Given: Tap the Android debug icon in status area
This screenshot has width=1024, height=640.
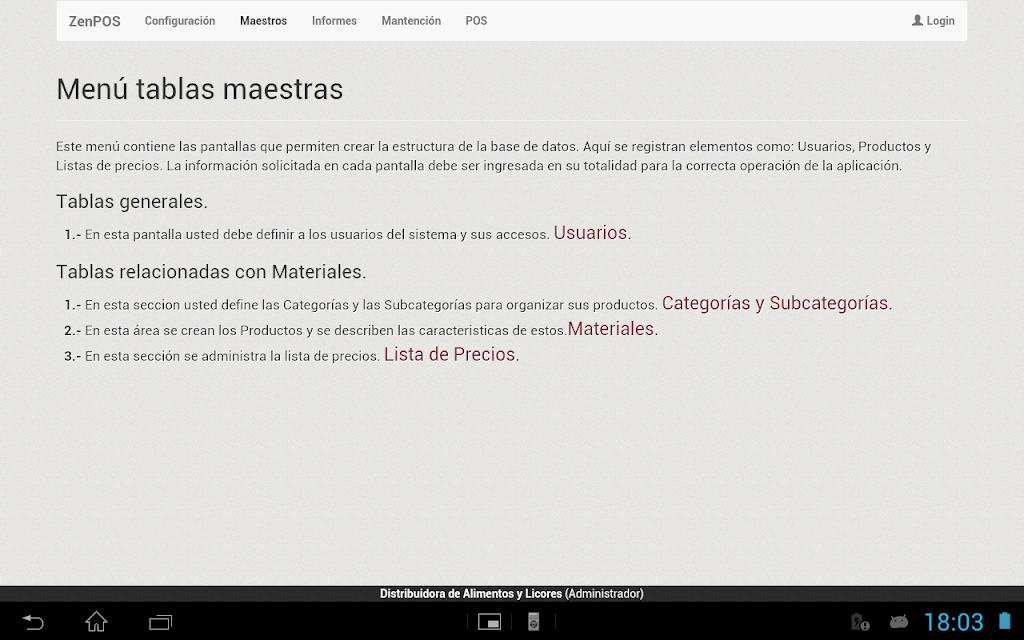Looking at the screenshot, I should pos(899,622).
